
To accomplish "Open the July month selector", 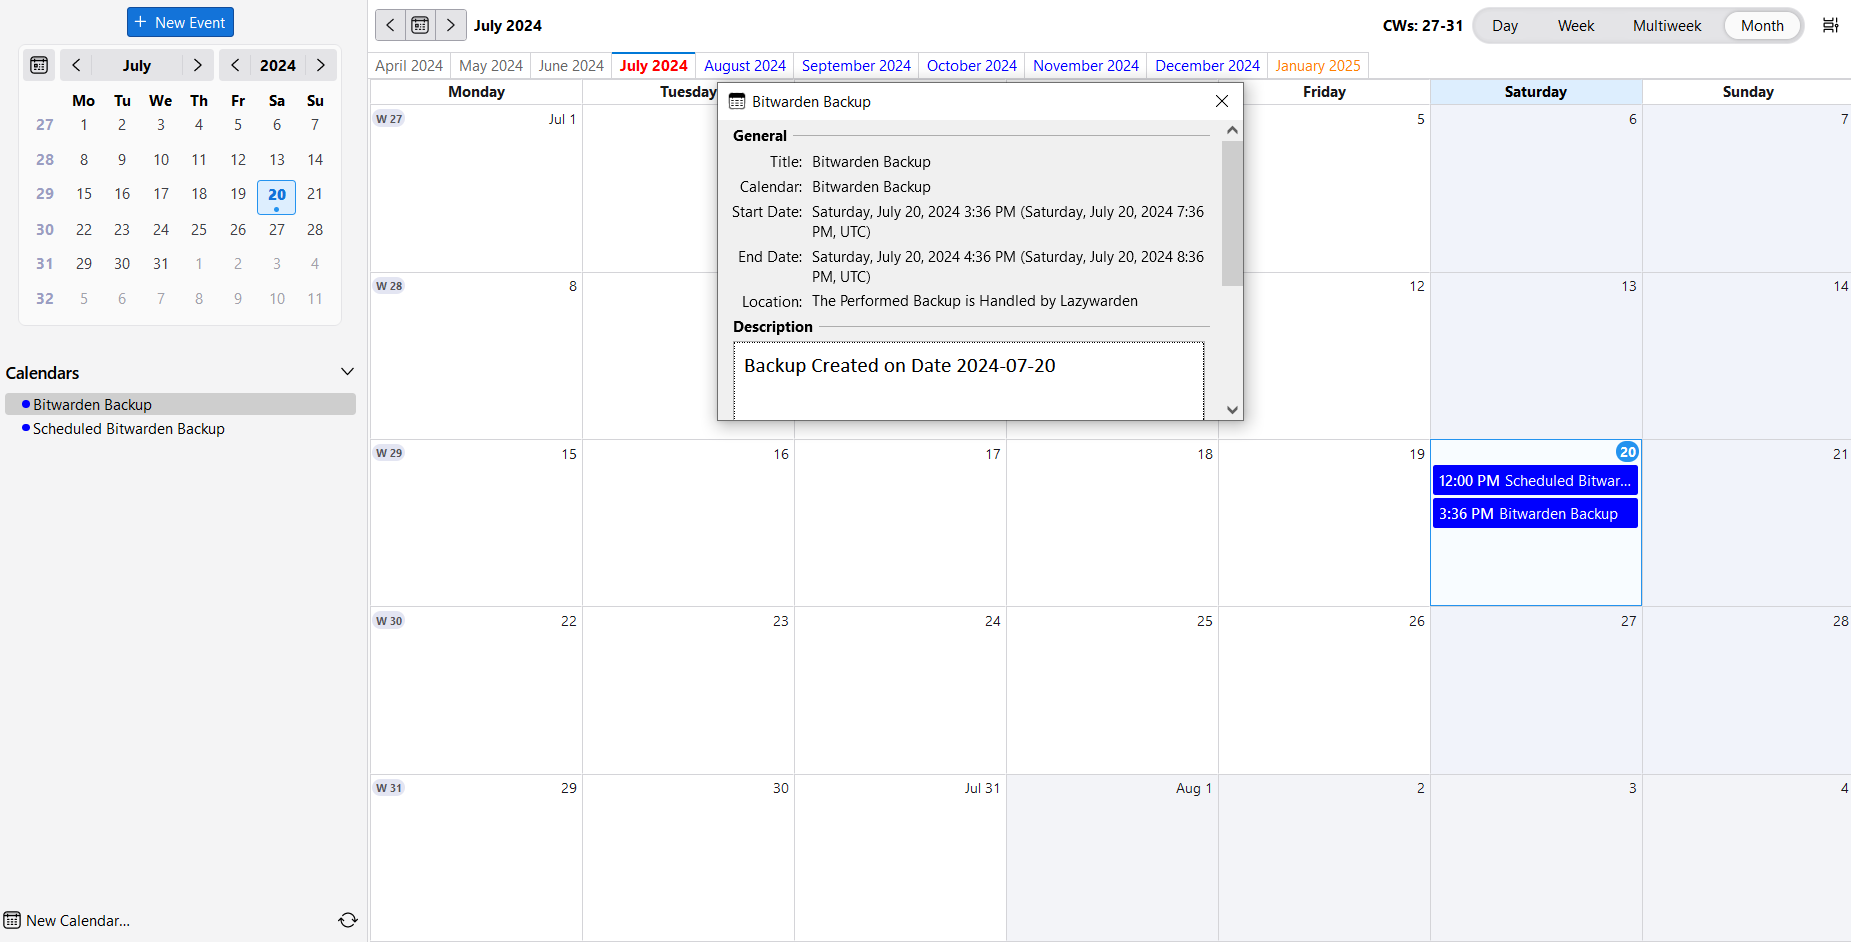I will point(137,65).
